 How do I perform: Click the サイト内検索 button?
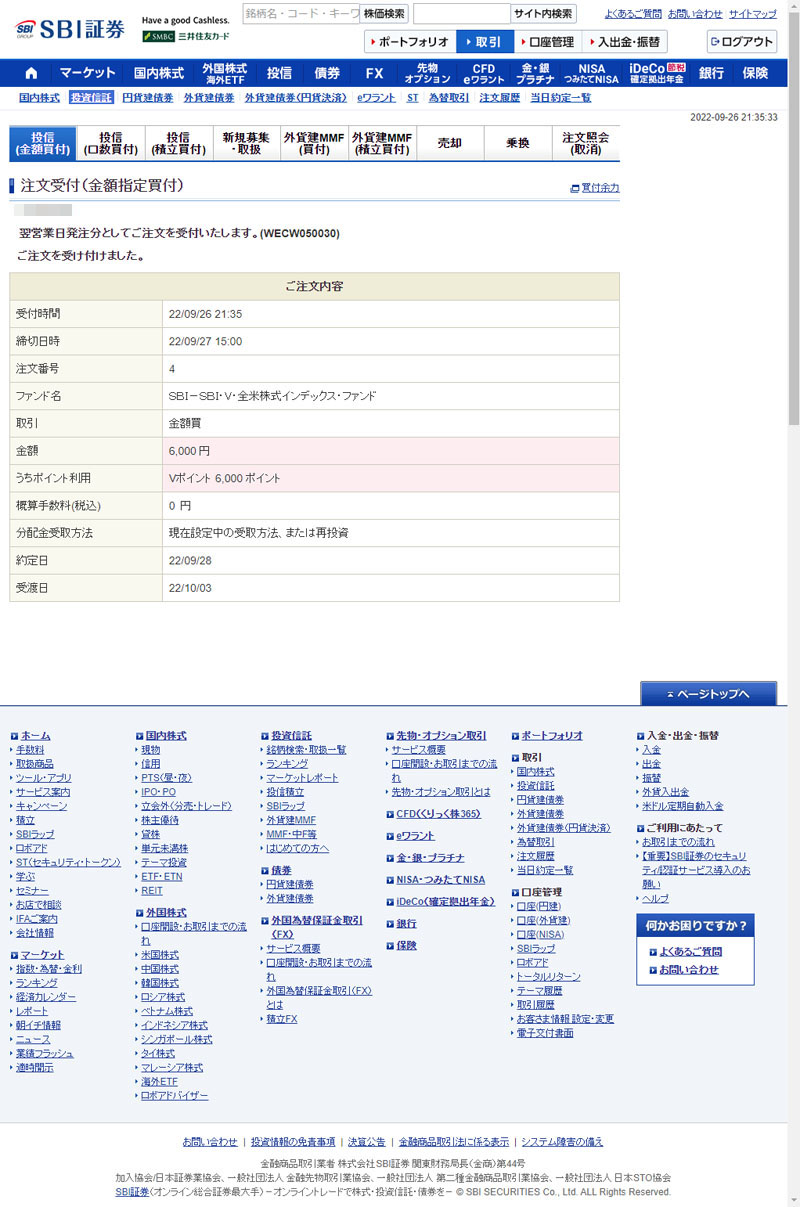[x=543, y=14]
